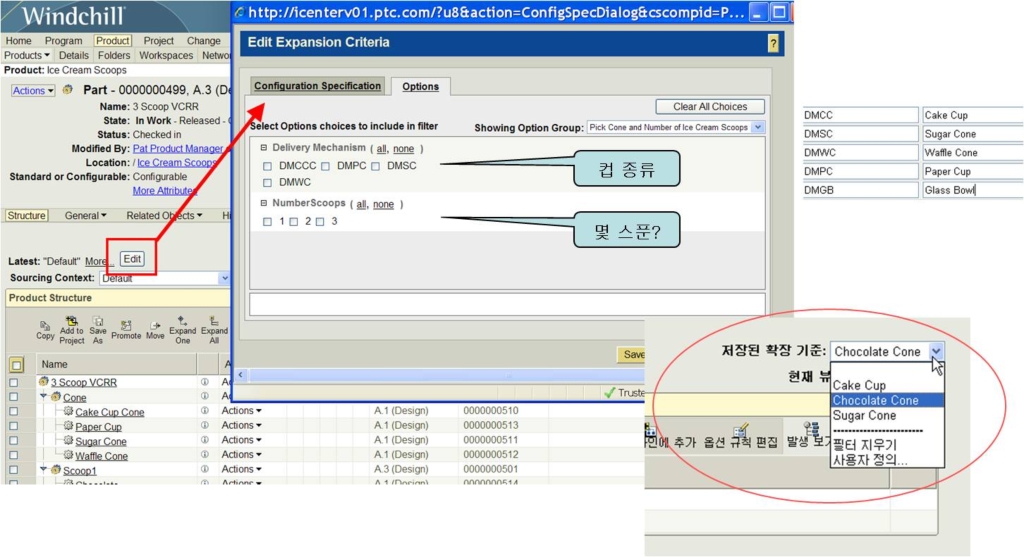Click NumberScoops none link
Screen dimensions: 1024x557
(x=383, y=204)
